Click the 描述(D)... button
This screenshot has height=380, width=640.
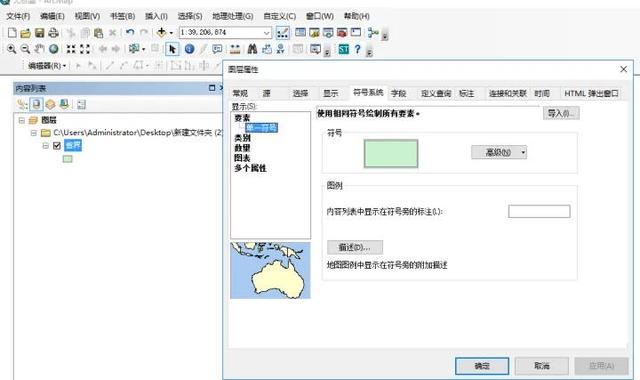tap(355, 247)
